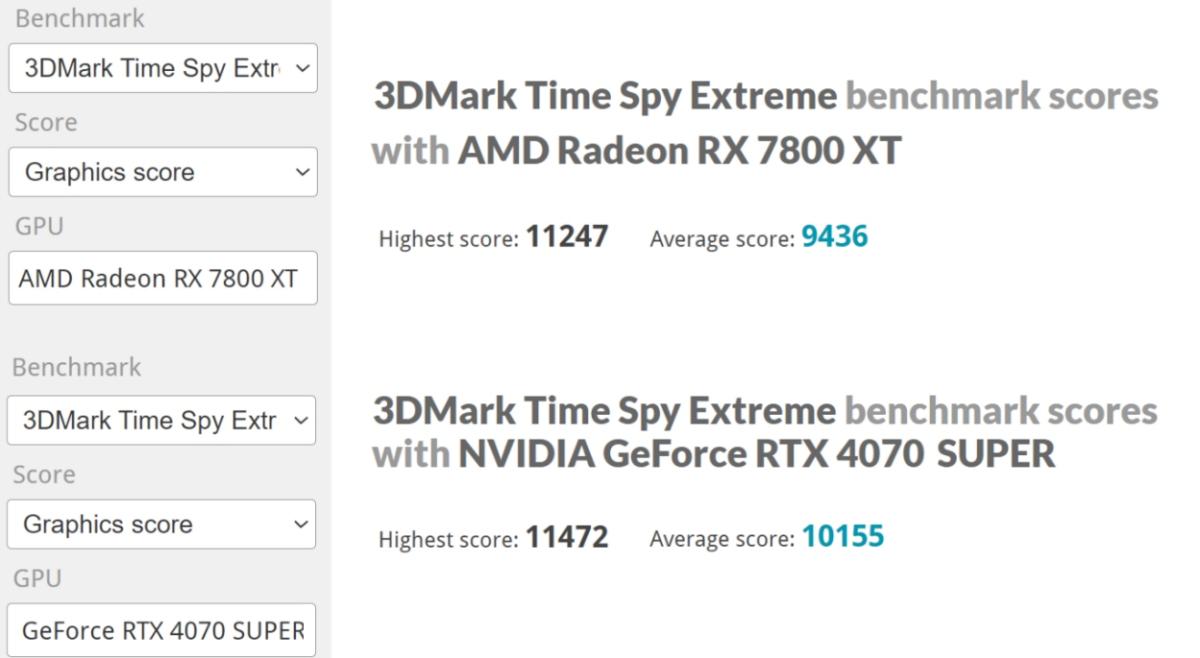Open the second Benchmark selector for RTX comparison
This screenshot has width=1200, height=658.
tap(162, 421)
